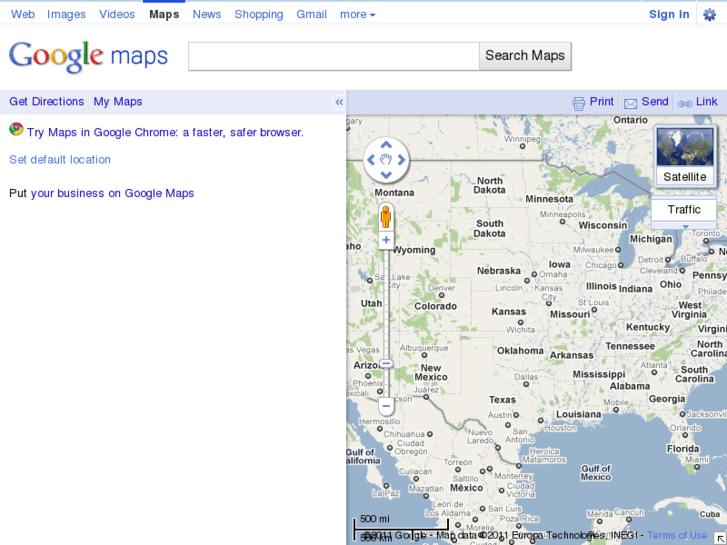The height and width of the screenshot is (545, 727).
Task: Click the Dallas city marker
Action: [526, 384]
